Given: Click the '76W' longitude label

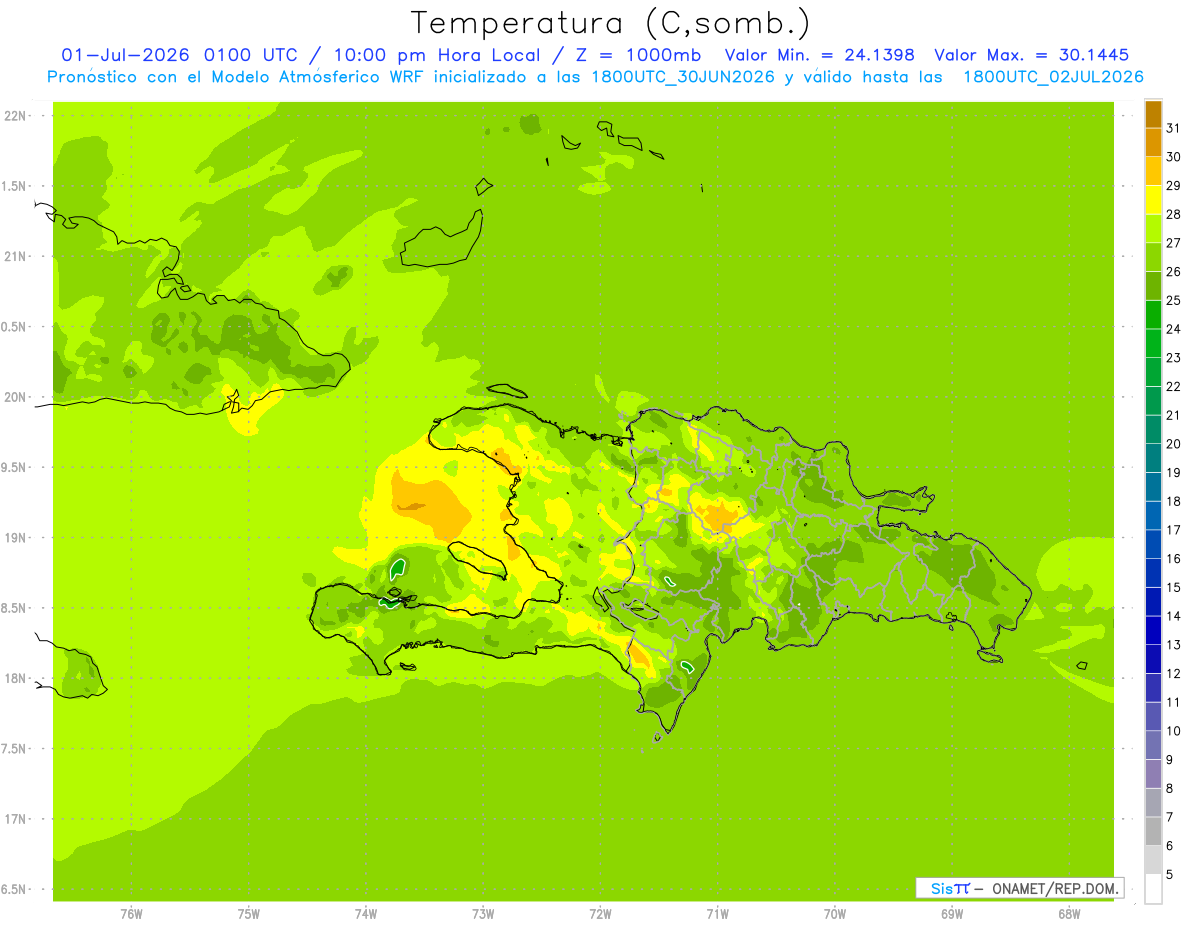Looking at the screenshot, I should pyautogui.click(x=131, y=914).
